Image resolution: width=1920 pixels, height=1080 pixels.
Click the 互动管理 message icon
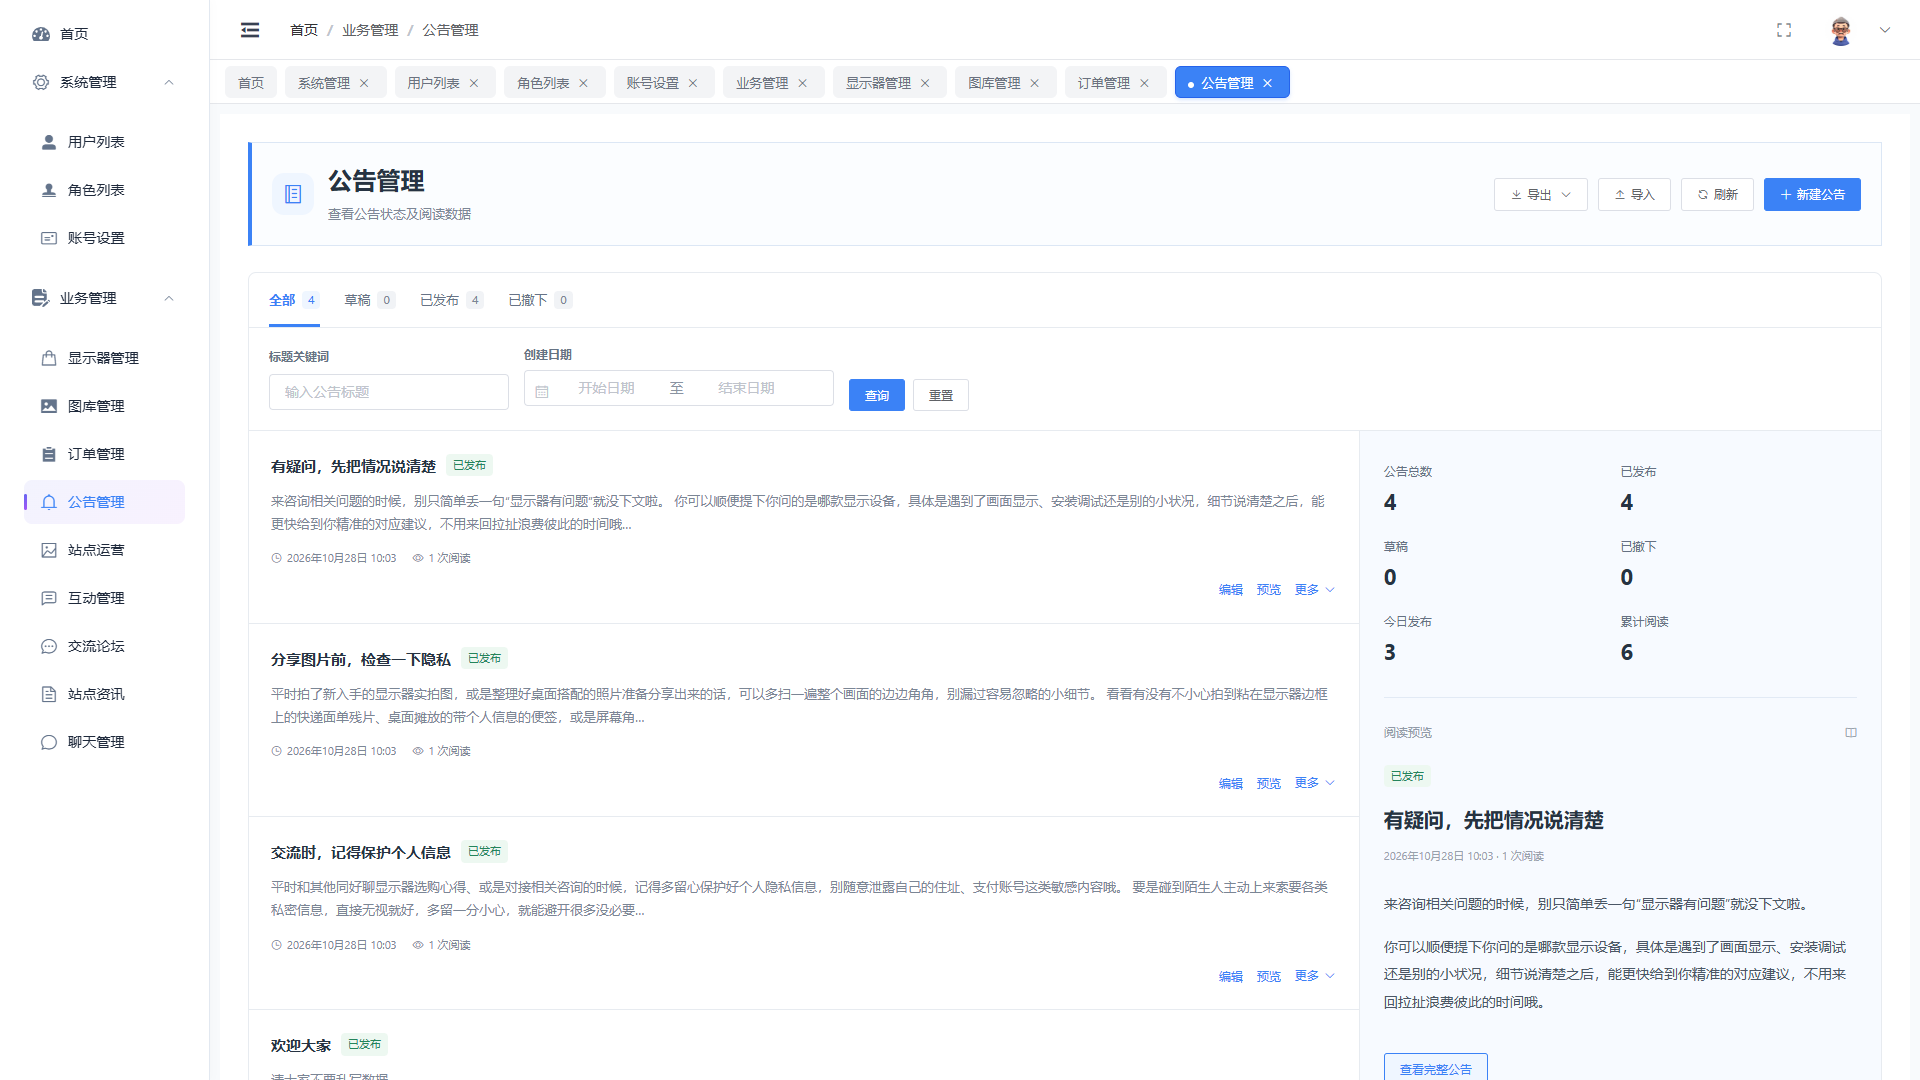pyautogui.click(x=49, y=598)
